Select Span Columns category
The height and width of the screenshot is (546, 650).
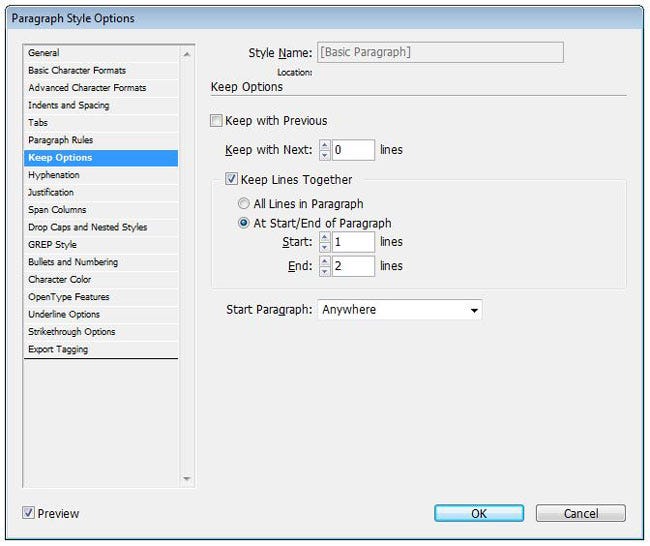[x=101, y=210]
